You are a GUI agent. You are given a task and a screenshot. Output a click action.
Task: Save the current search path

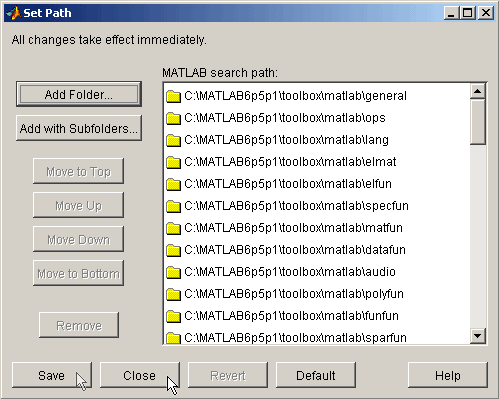(x=52, y=375)
